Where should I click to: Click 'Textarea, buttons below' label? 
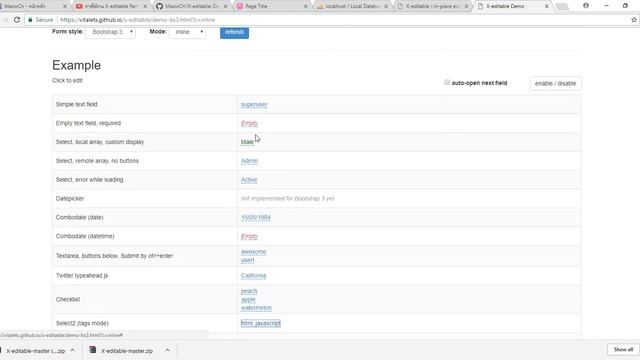(x=114, y=256)
